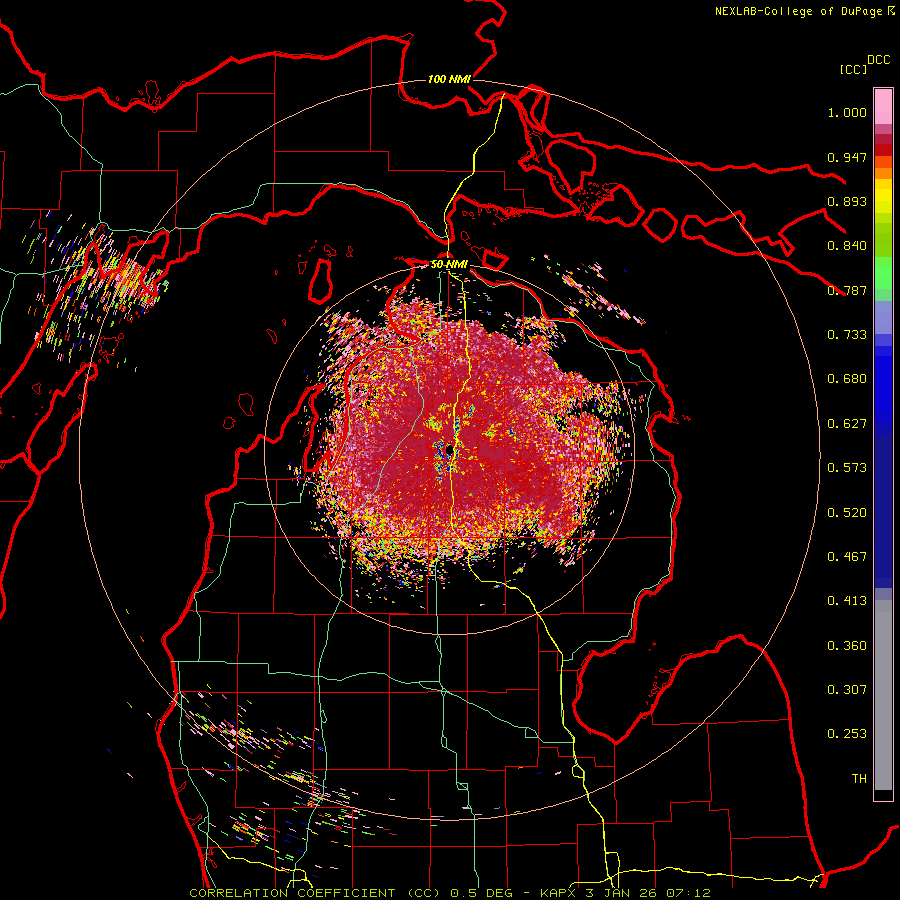900x900 pixels.
Task: Click the 0.360 legend value
Action: 847,646
